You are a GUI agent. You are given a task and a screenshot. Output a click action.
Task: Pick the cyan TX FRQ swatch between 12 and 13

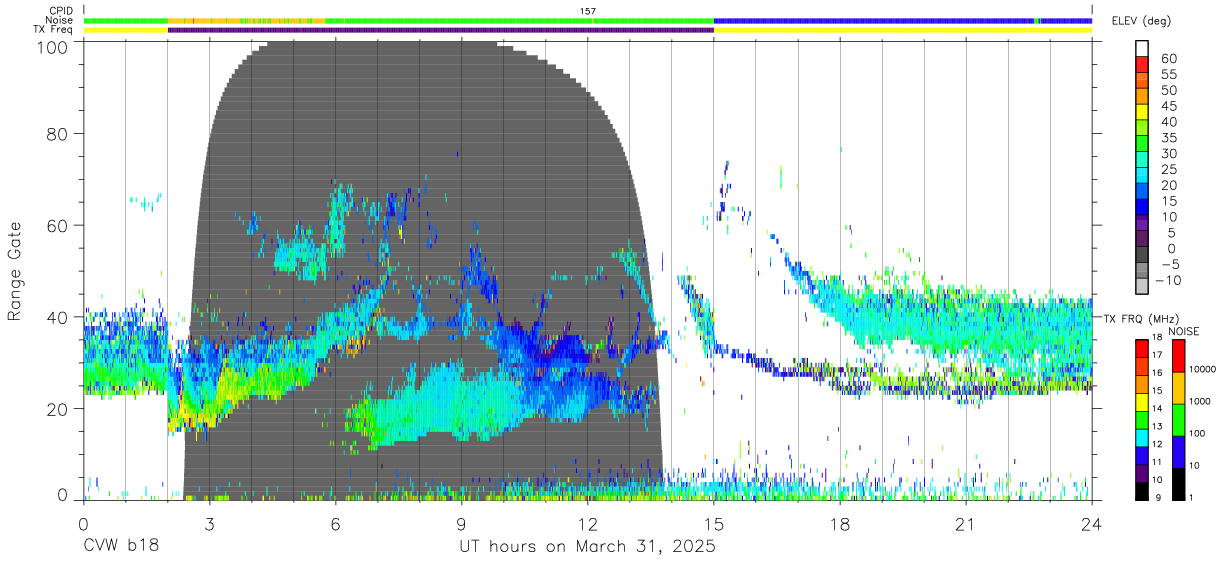1143,435
